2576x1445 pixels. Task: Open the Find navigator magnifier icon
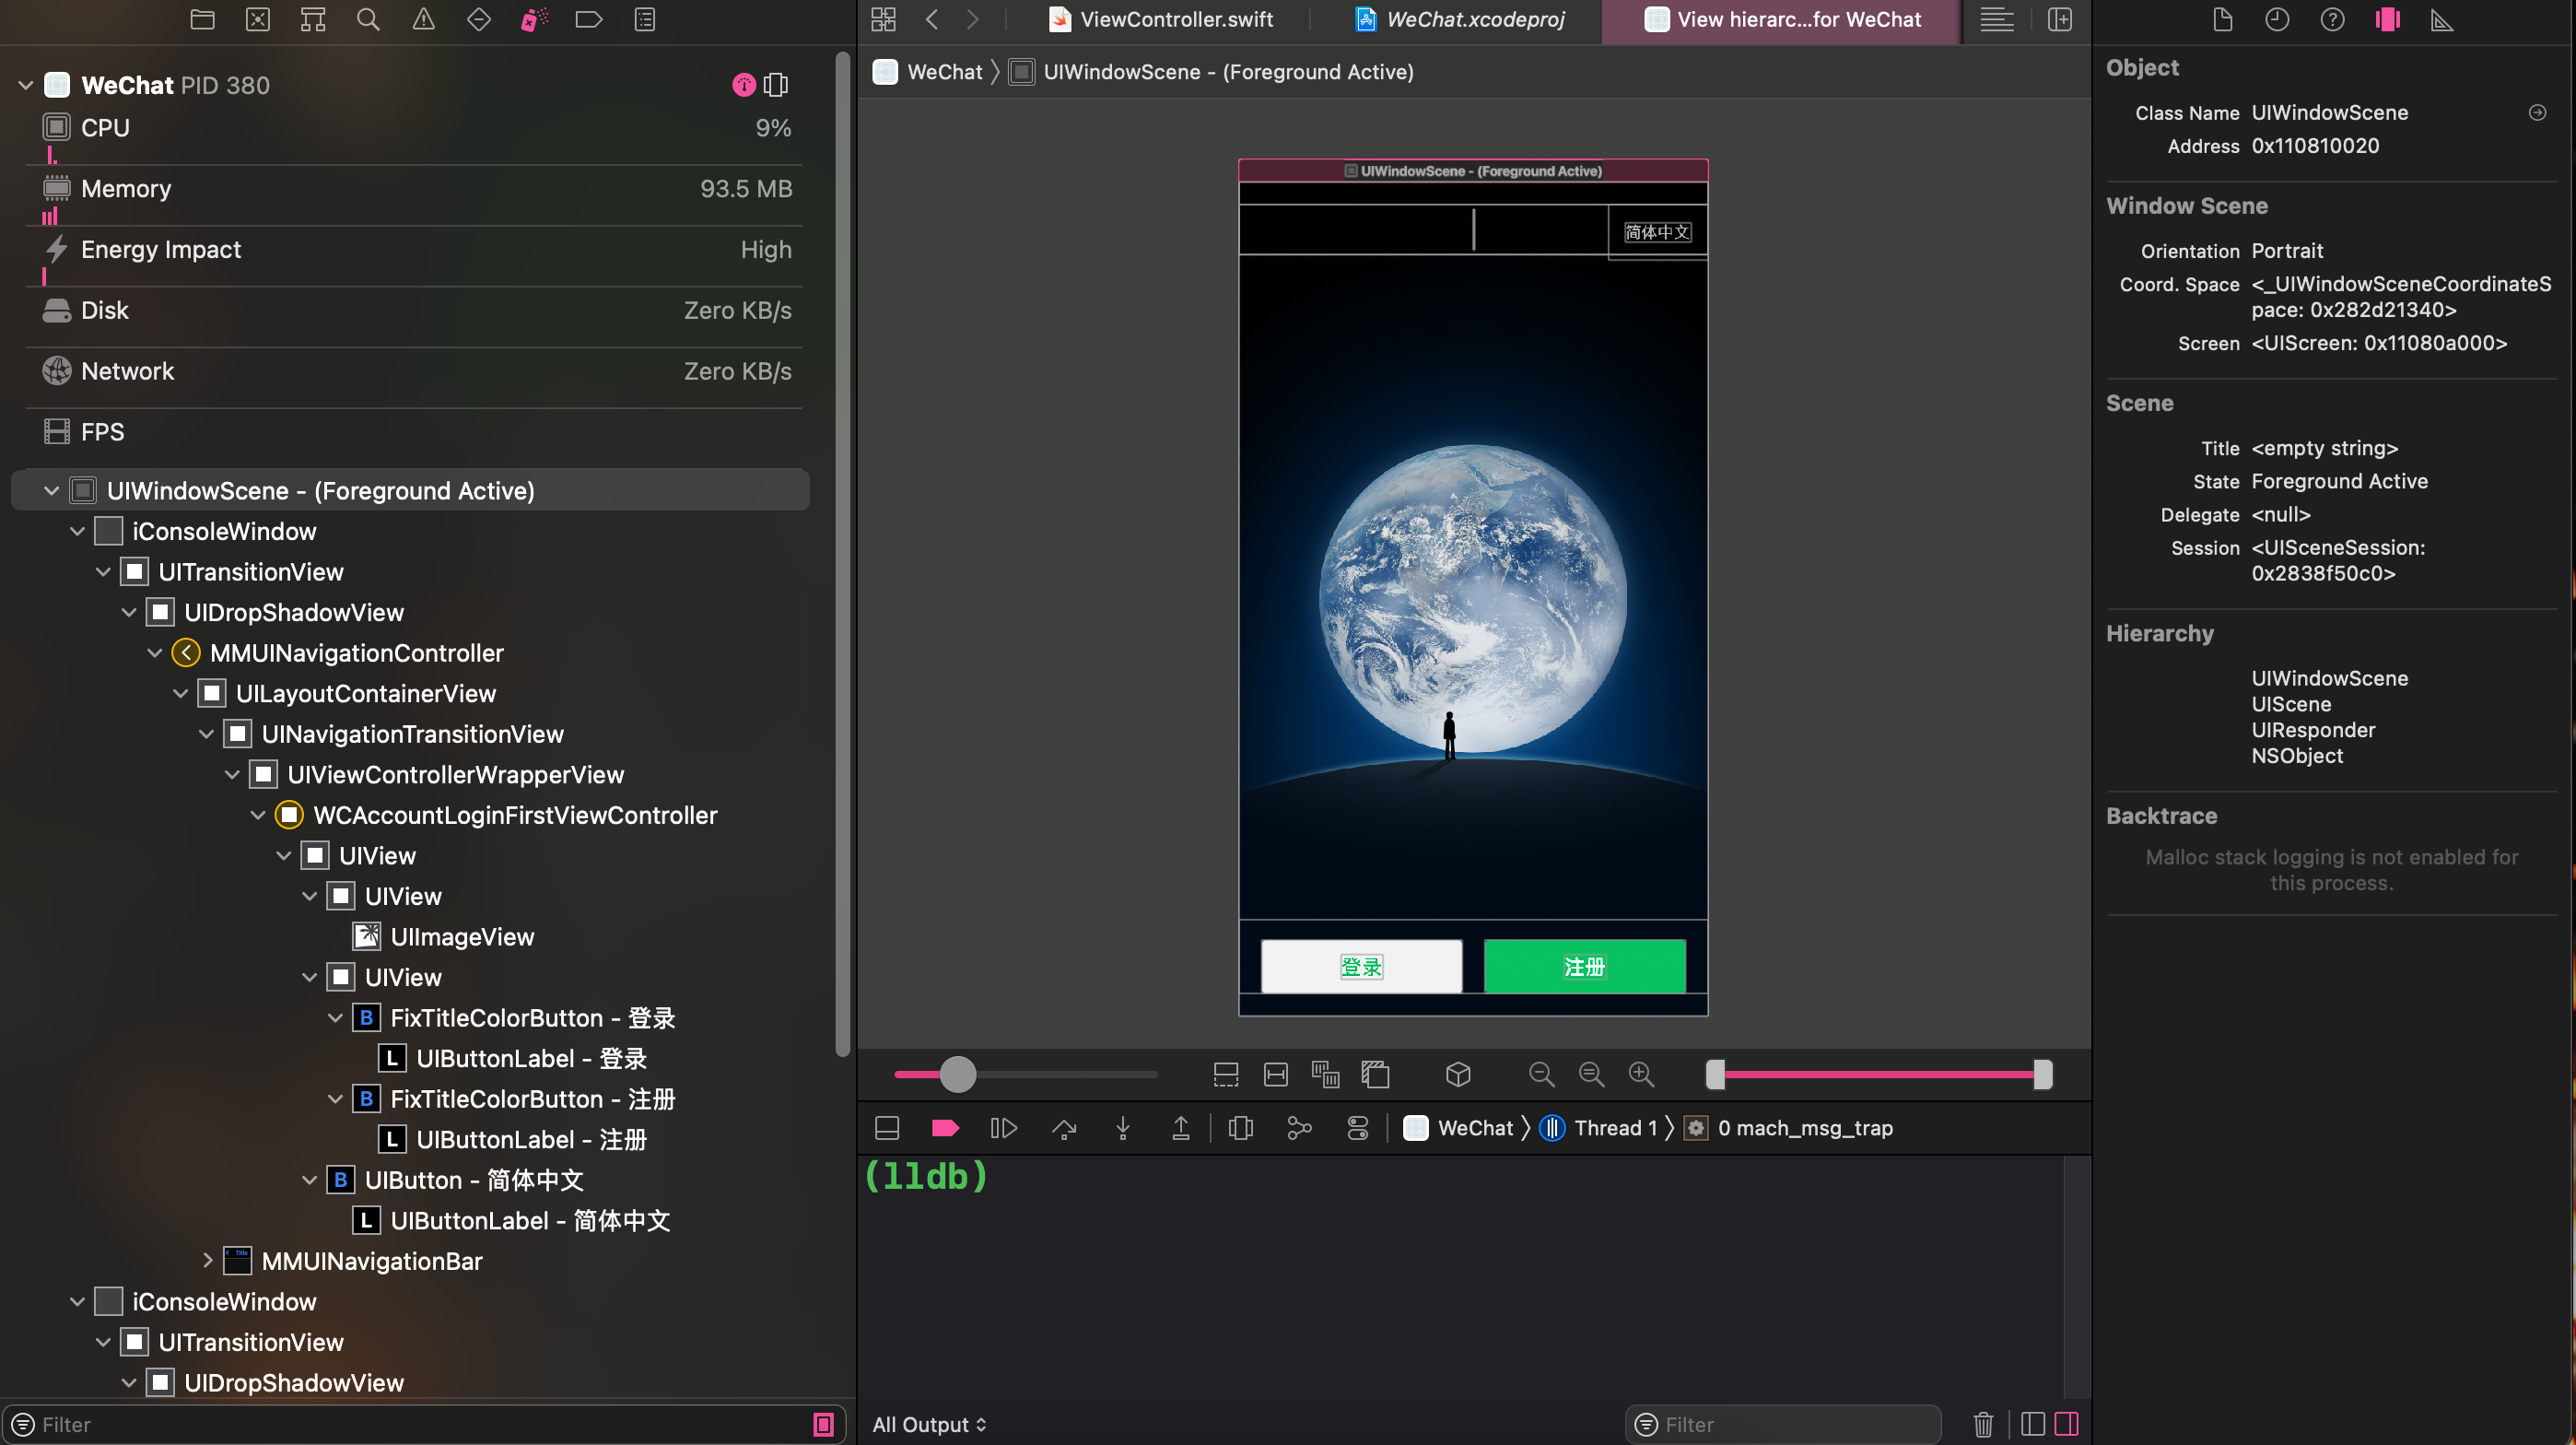coord(368,19)
